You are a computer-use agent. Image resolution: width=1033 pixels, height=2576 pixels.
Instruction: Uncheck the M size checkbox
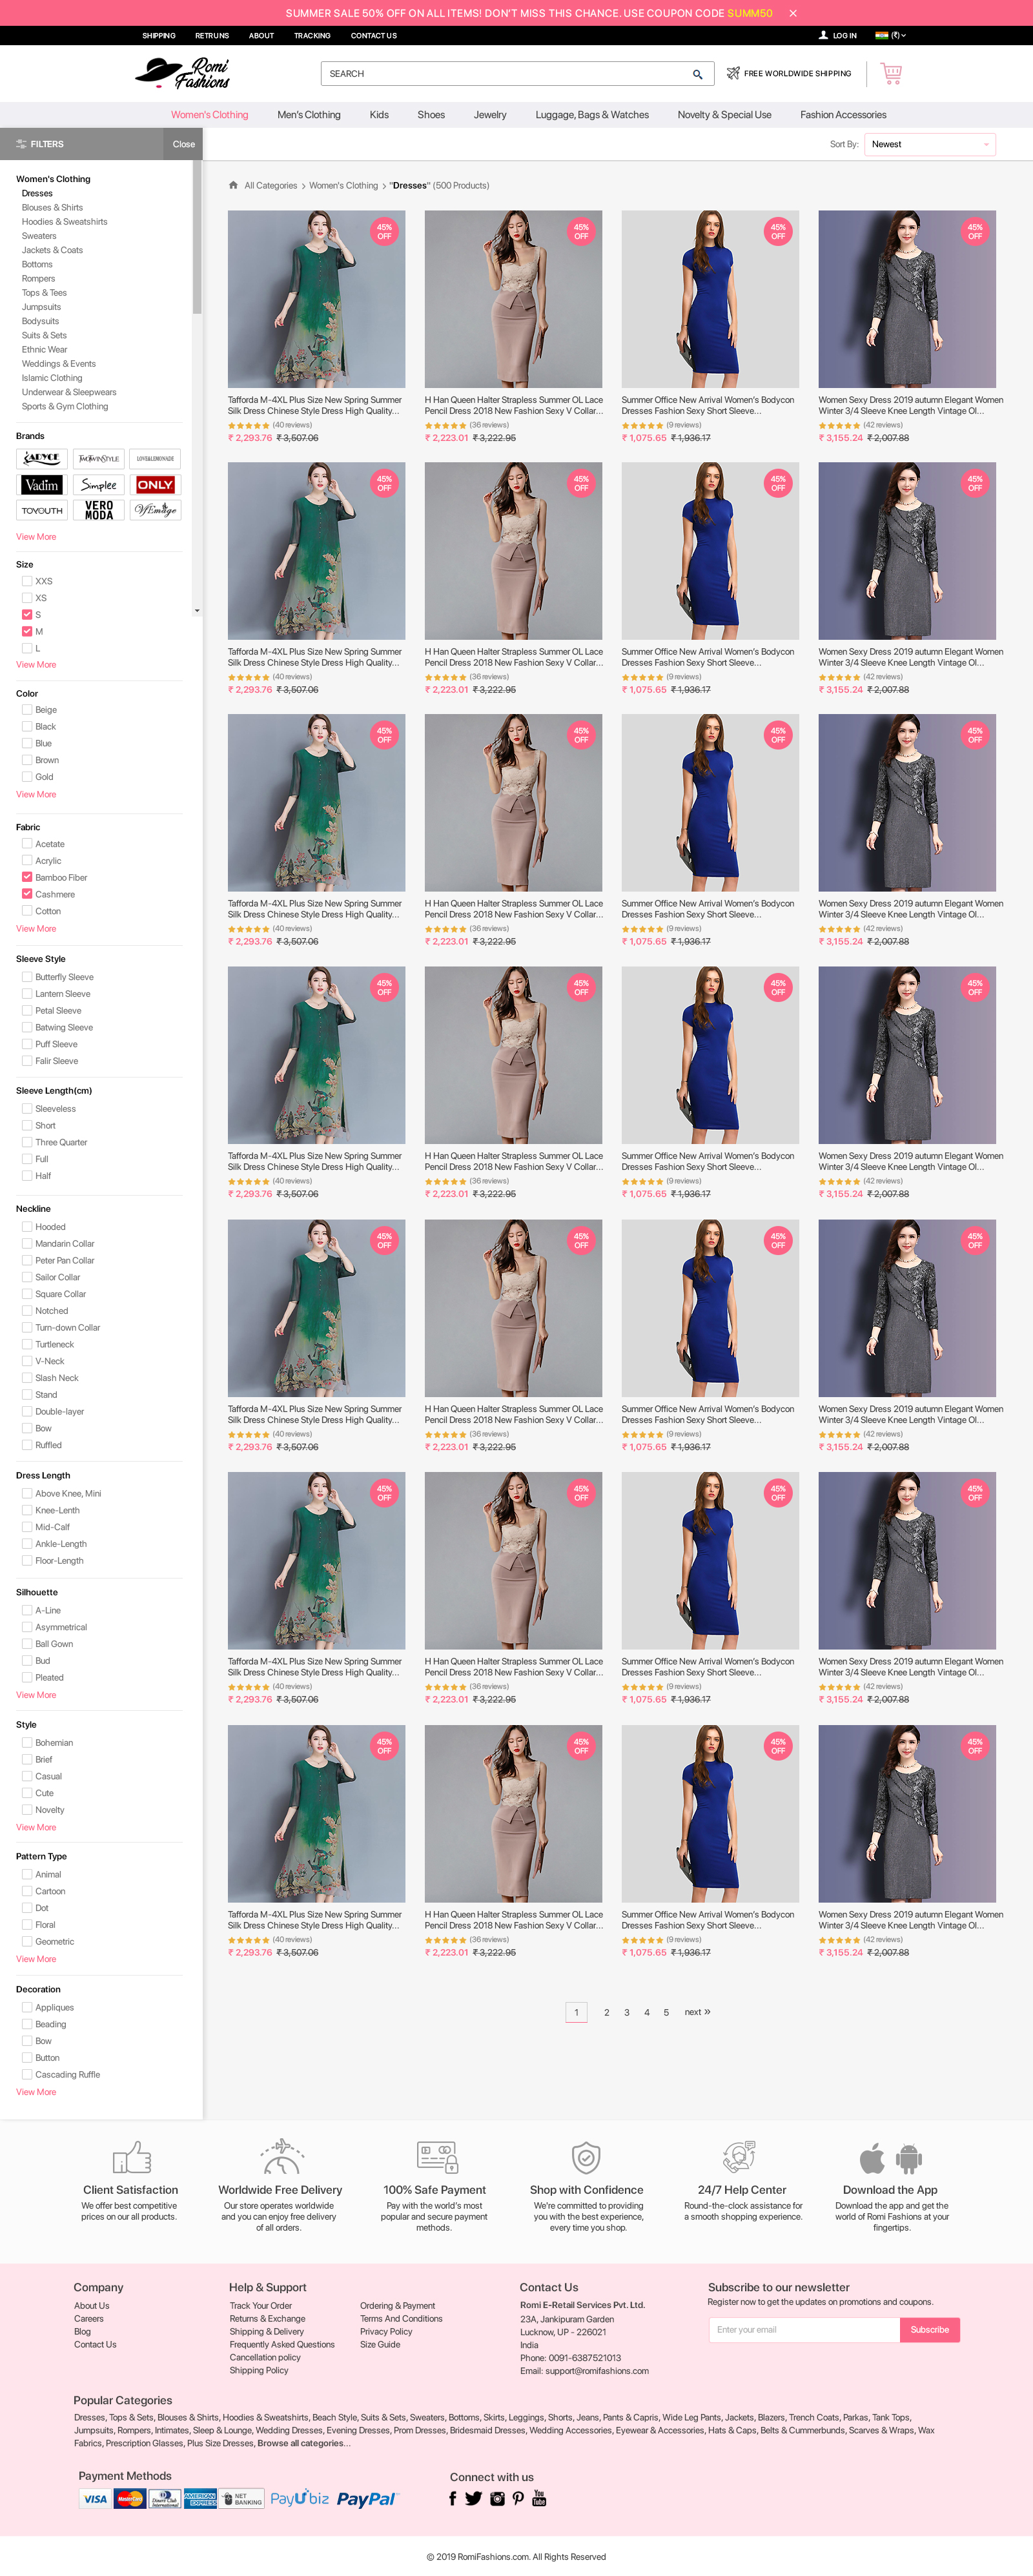[x=27, y=631]
